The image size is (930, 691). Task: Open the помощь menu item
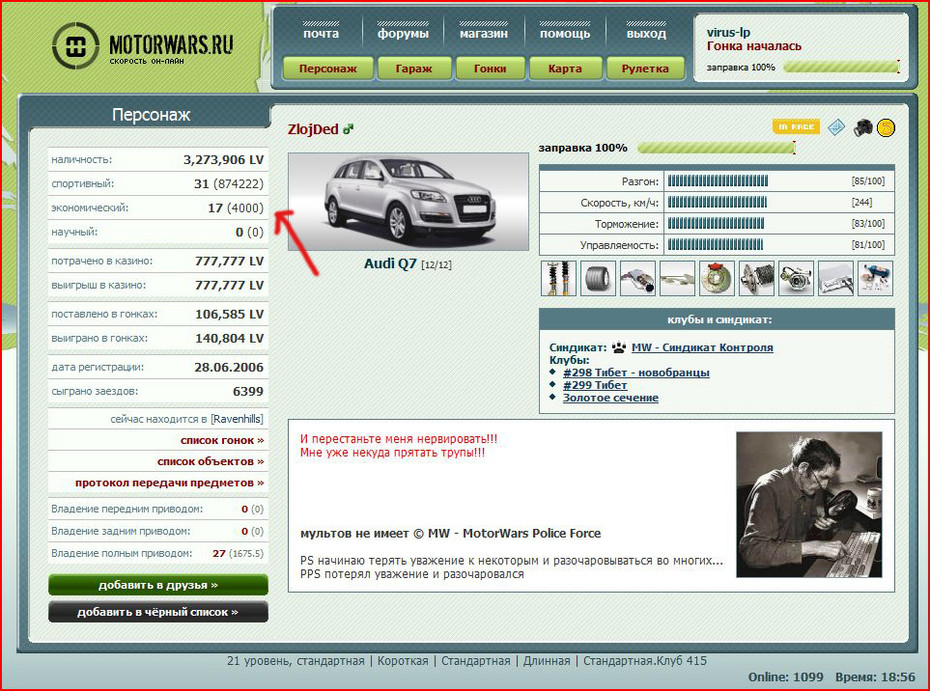(565, 33)
